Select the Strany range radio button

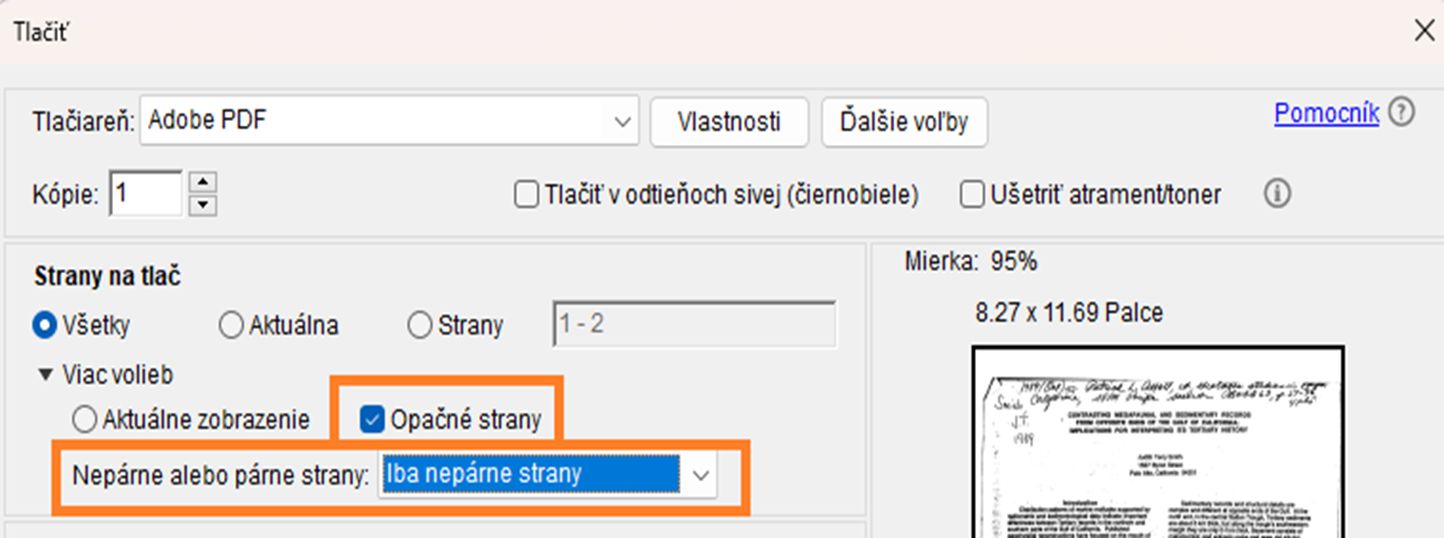point(421,325)
